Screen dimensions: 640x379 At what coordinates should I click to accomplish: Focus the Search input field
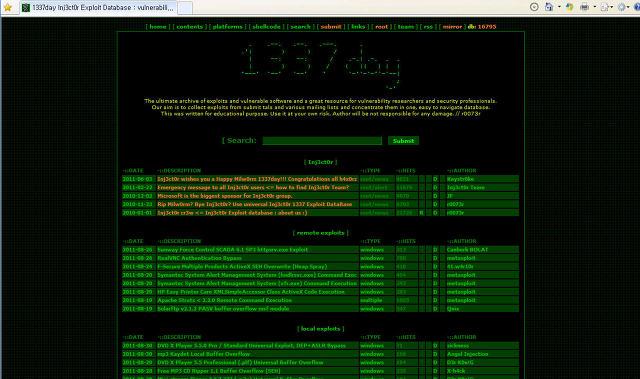pos(322,141)
